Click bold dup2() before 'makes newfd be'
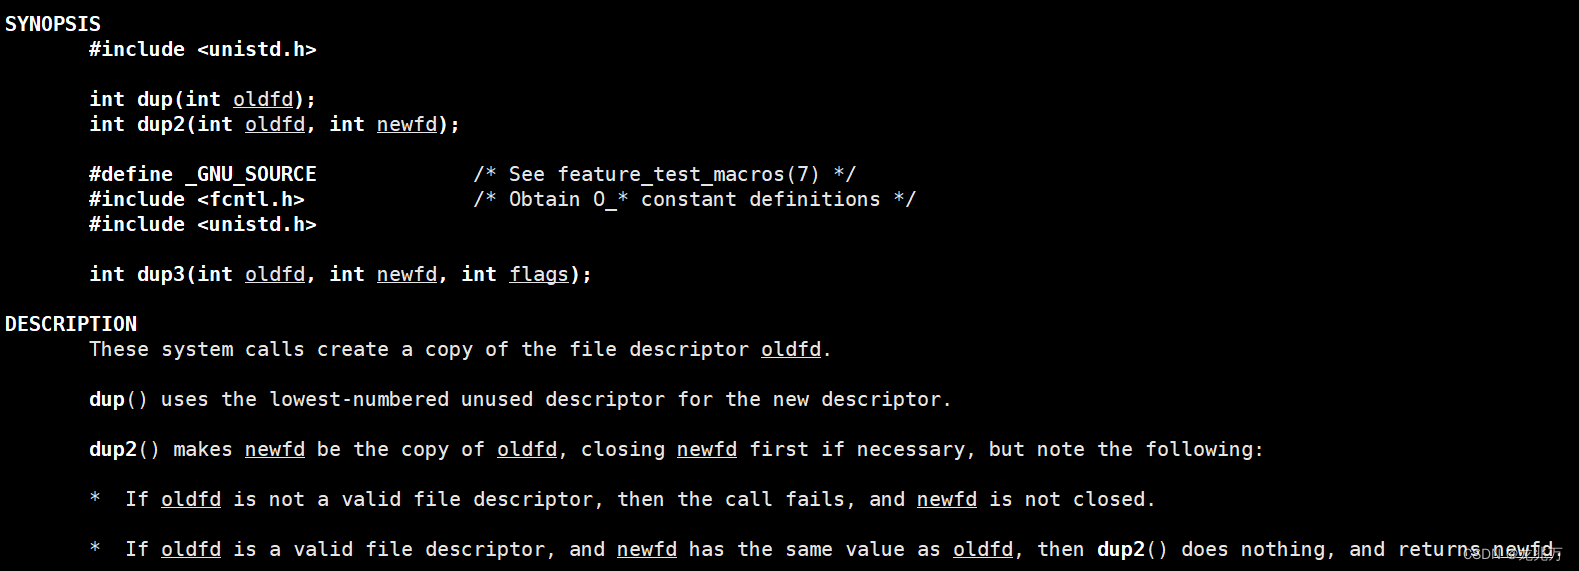Viewport: 1579px width, 571px height. tap(124, 449)
